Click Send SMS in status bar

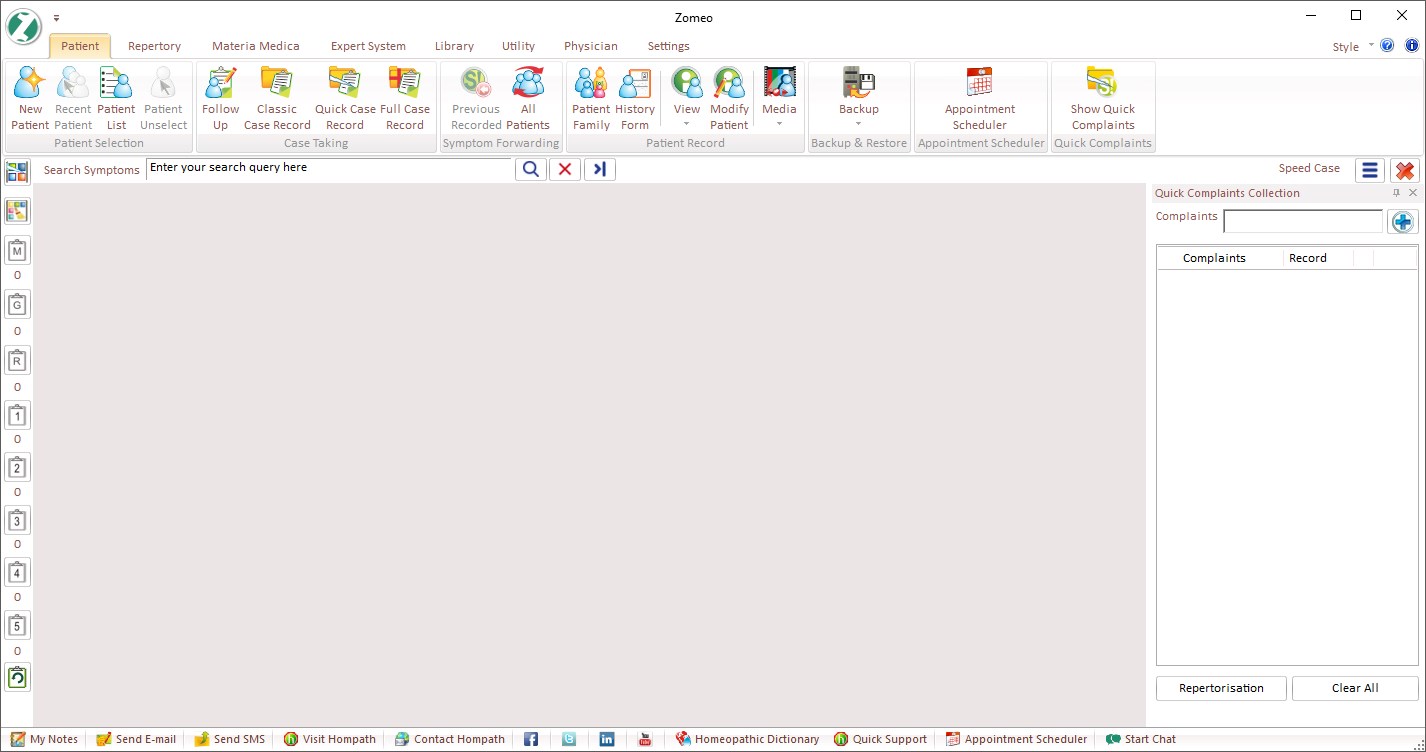pos(230,739)
